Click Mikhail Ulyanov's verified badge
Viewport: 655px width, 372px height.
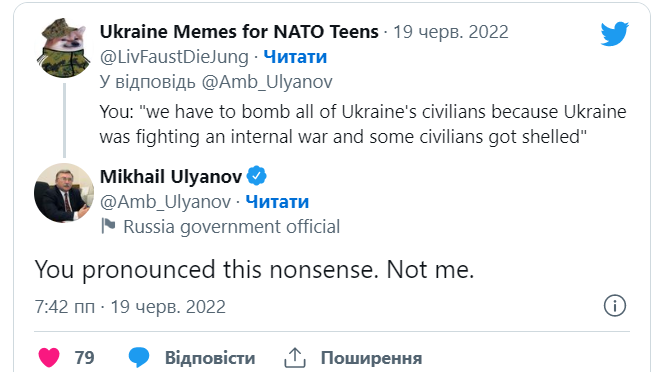coord(256,176)
